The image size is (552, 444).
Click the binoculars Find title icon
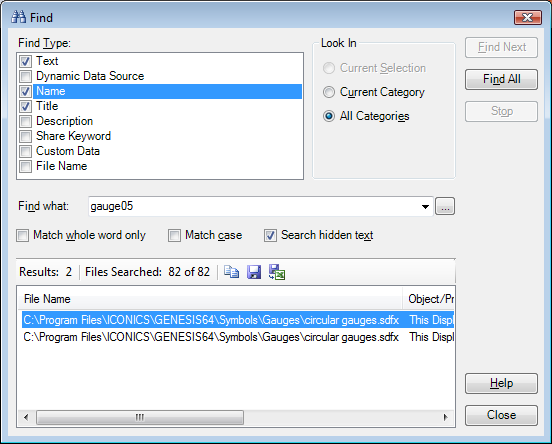tap(18, 17)
